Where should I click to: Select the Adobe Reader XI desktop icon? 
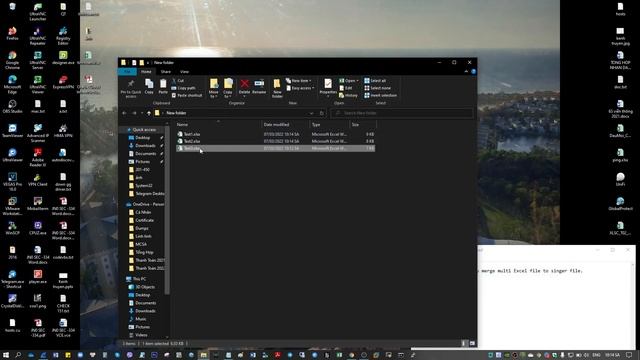38,158
